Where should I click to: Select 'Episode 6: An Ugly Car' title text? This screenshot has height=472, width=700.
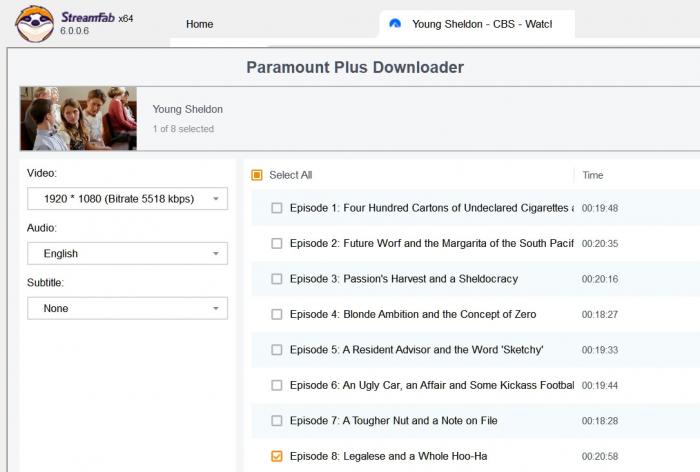tap(432, 385)
